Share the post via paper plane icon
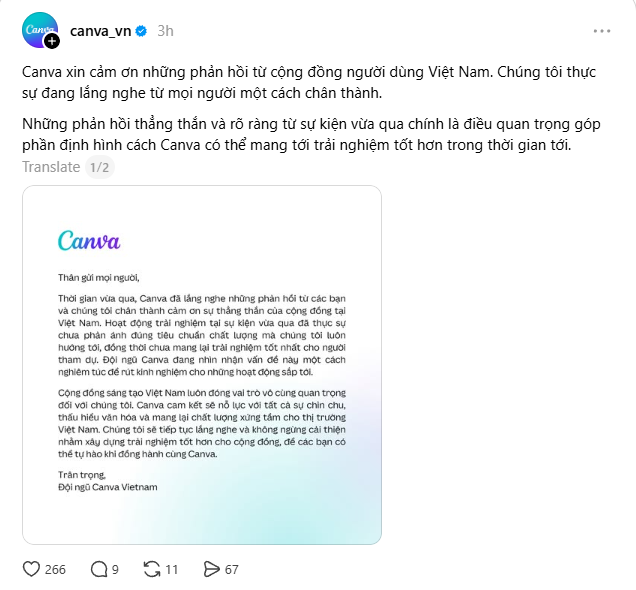 tap(211, 569)
